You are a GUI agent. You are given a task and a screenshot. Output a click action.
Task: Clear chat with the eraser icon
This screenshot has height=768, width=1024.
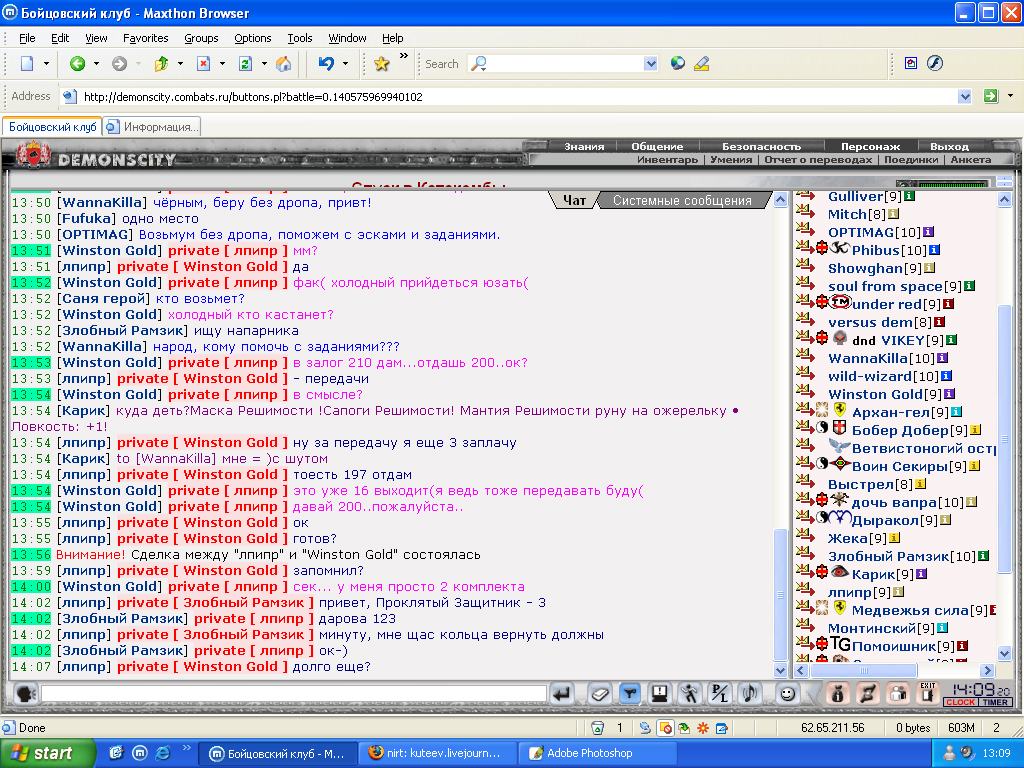600,694
